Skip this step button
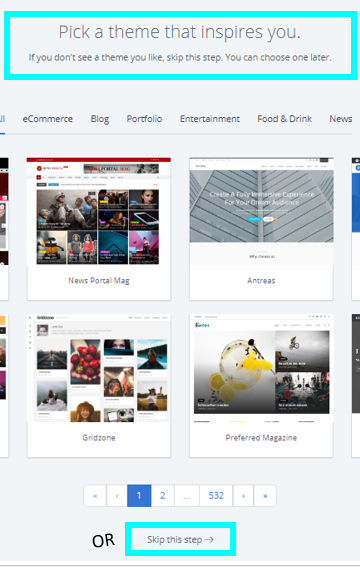The image size is (360, 567). click(180, 539)
